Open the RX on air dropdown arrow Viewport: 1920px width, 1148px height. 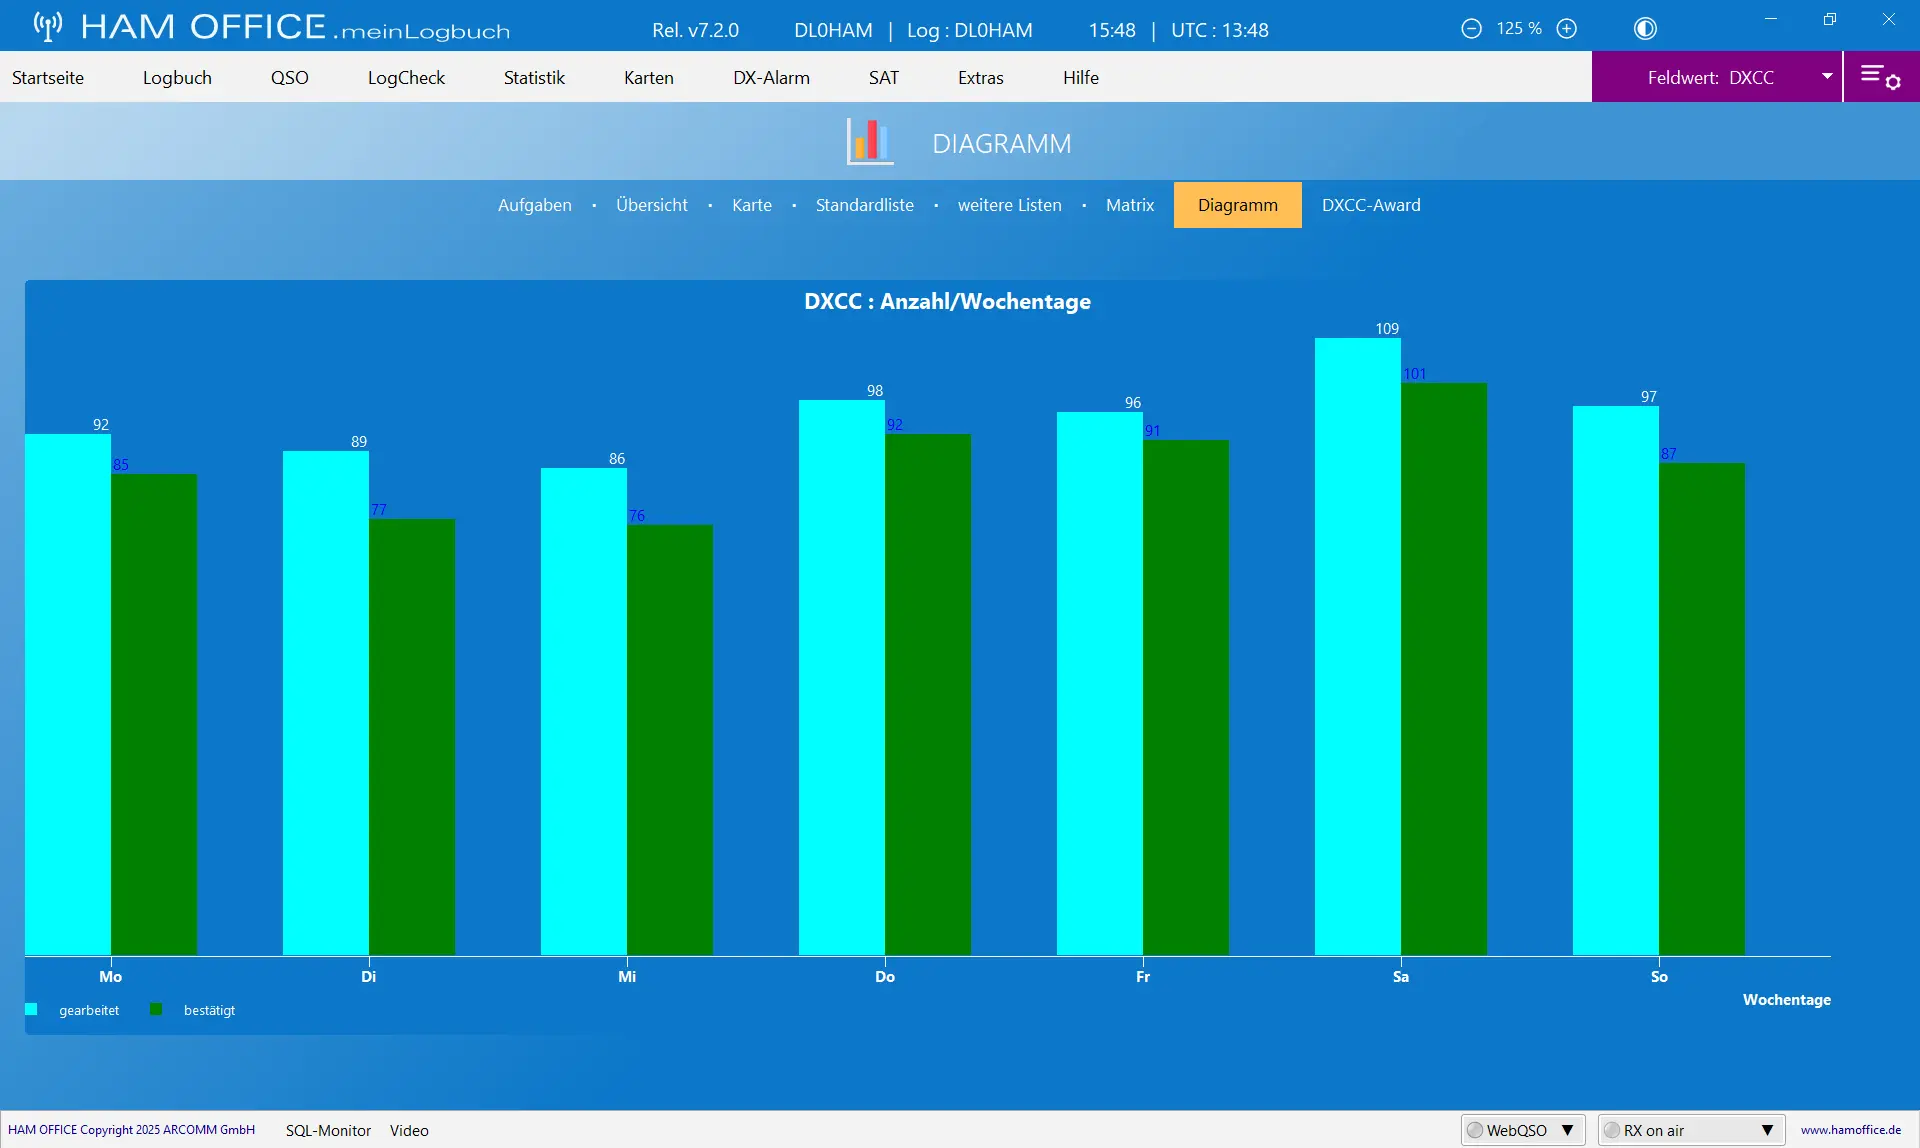(x=1767, y=1130)
